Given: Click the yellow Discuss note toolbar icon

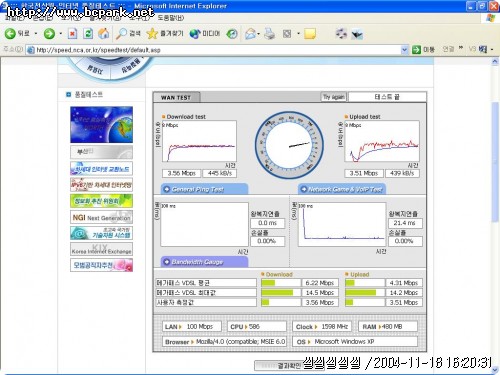Looking at the screenshot, I should click(x=310, y=34).
